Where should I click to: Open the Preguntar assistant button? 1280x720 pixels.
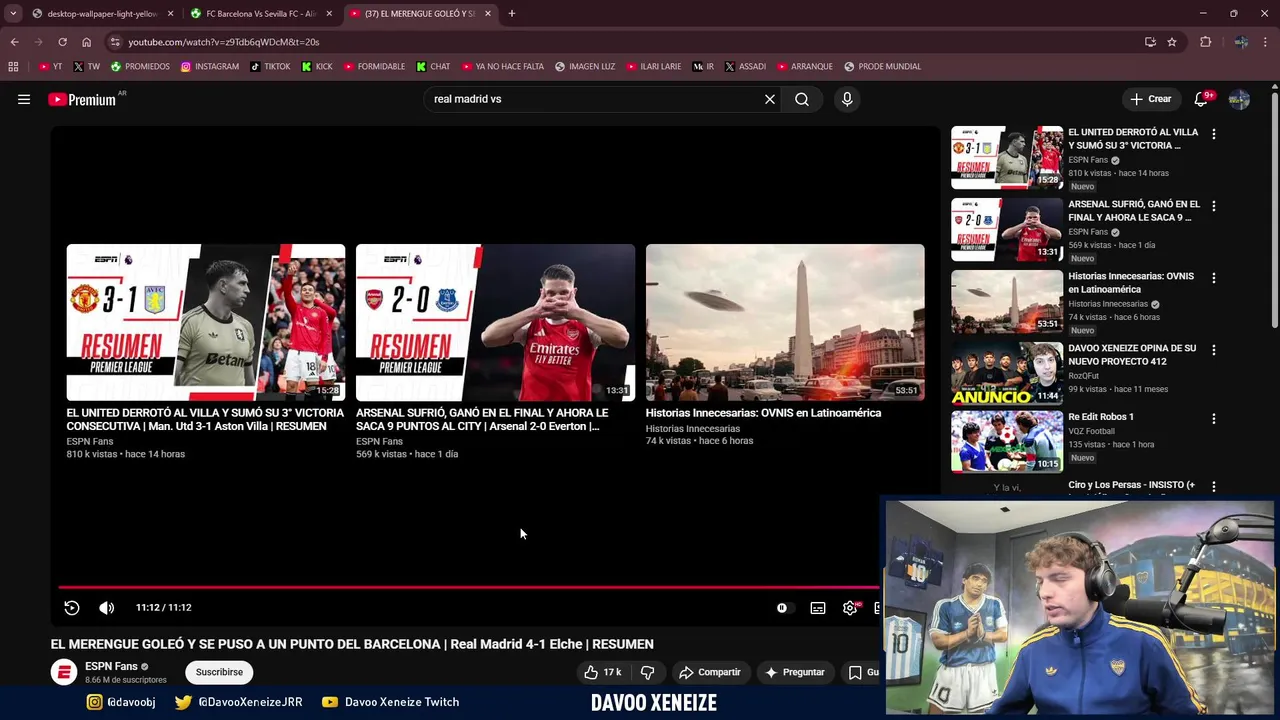(x=794, y=672)
